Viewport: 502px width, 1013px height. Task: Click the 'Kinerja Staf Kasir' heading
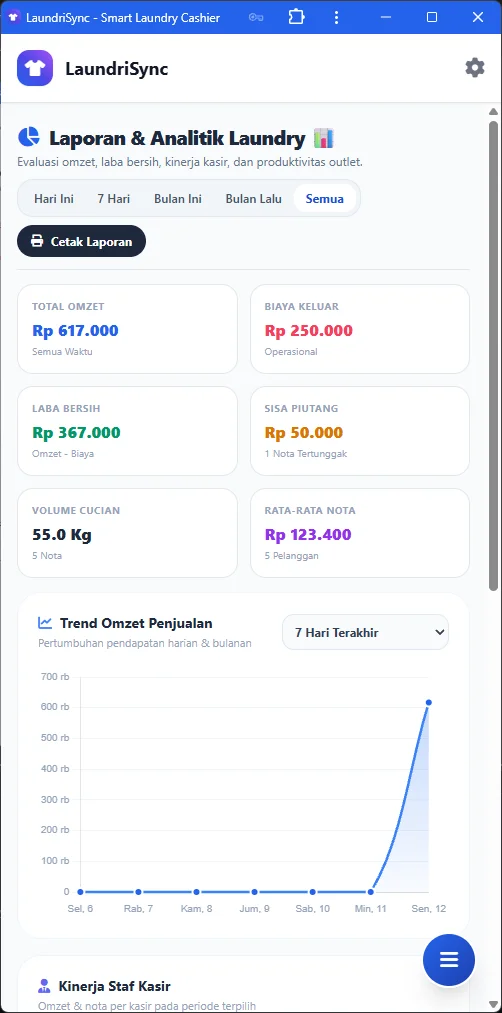(x=114, y=986)
